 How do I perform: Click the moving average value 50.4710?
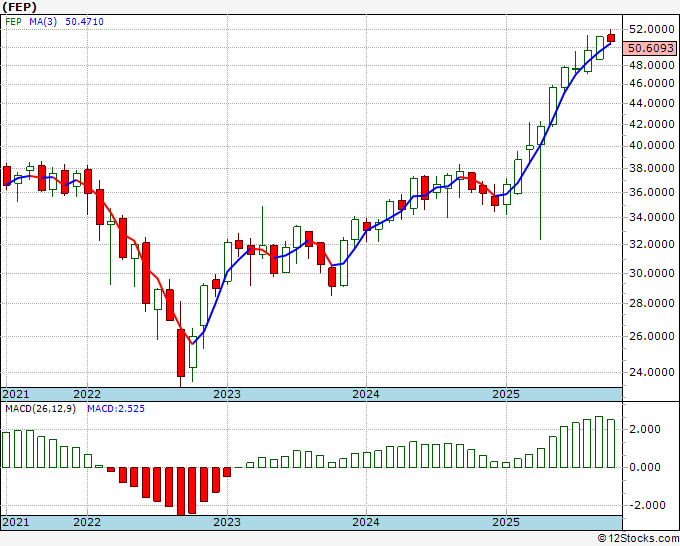pos(84,22)
